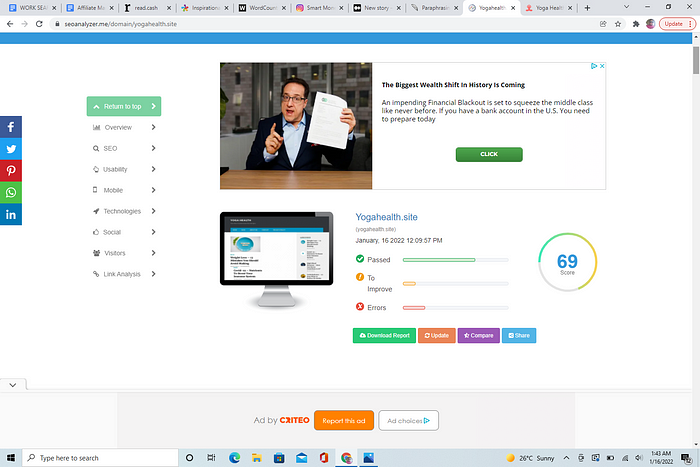The image size is (700, 467).
Task: Collapse bottom ad panel chevron
Action: 13,385
